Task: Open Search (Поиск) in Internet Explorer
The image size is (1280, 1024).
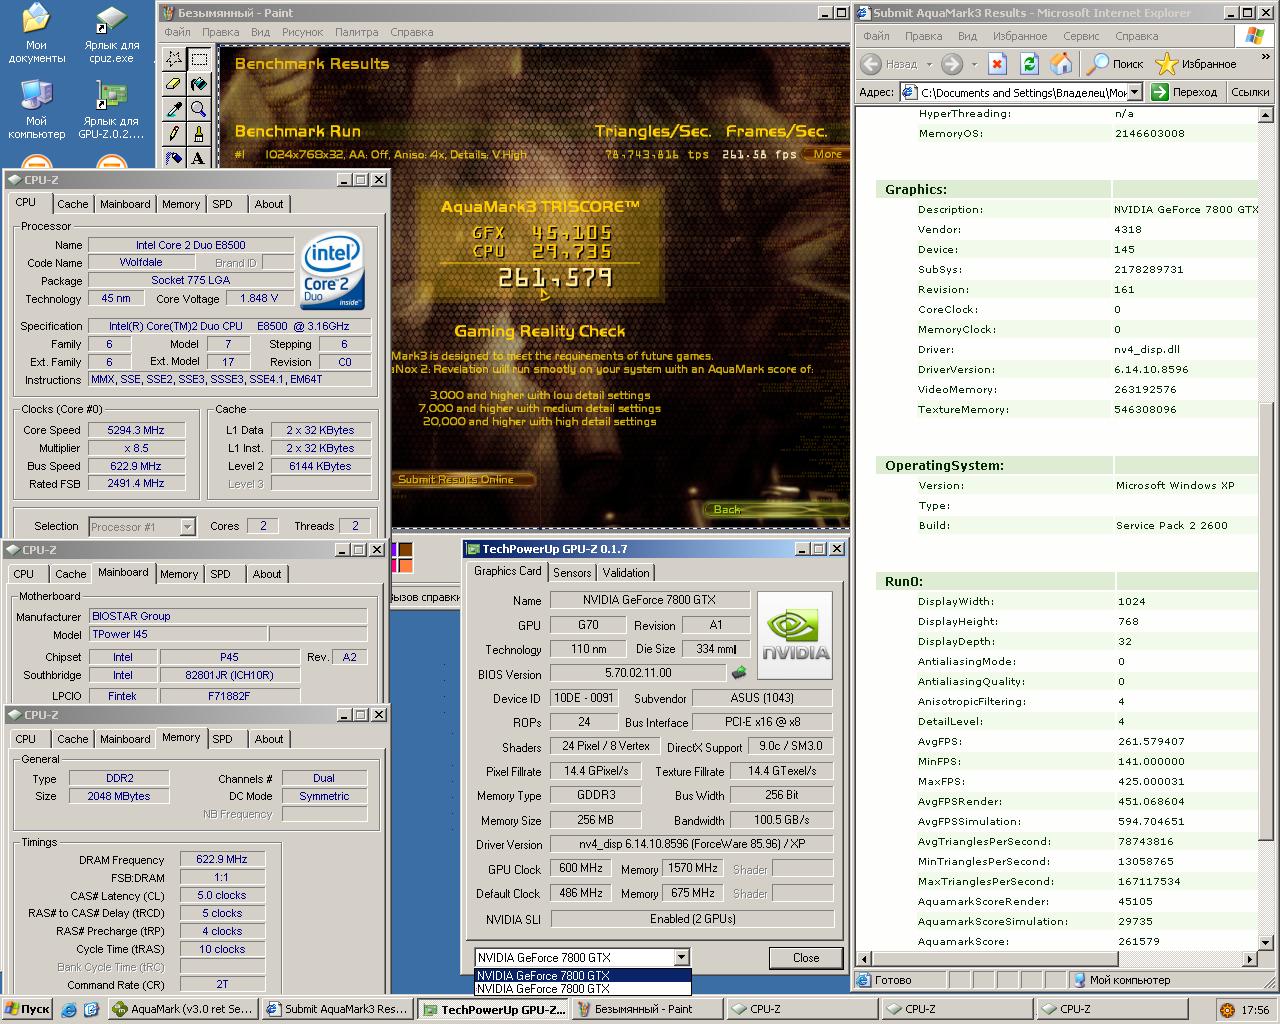Action: [1115, 64]
